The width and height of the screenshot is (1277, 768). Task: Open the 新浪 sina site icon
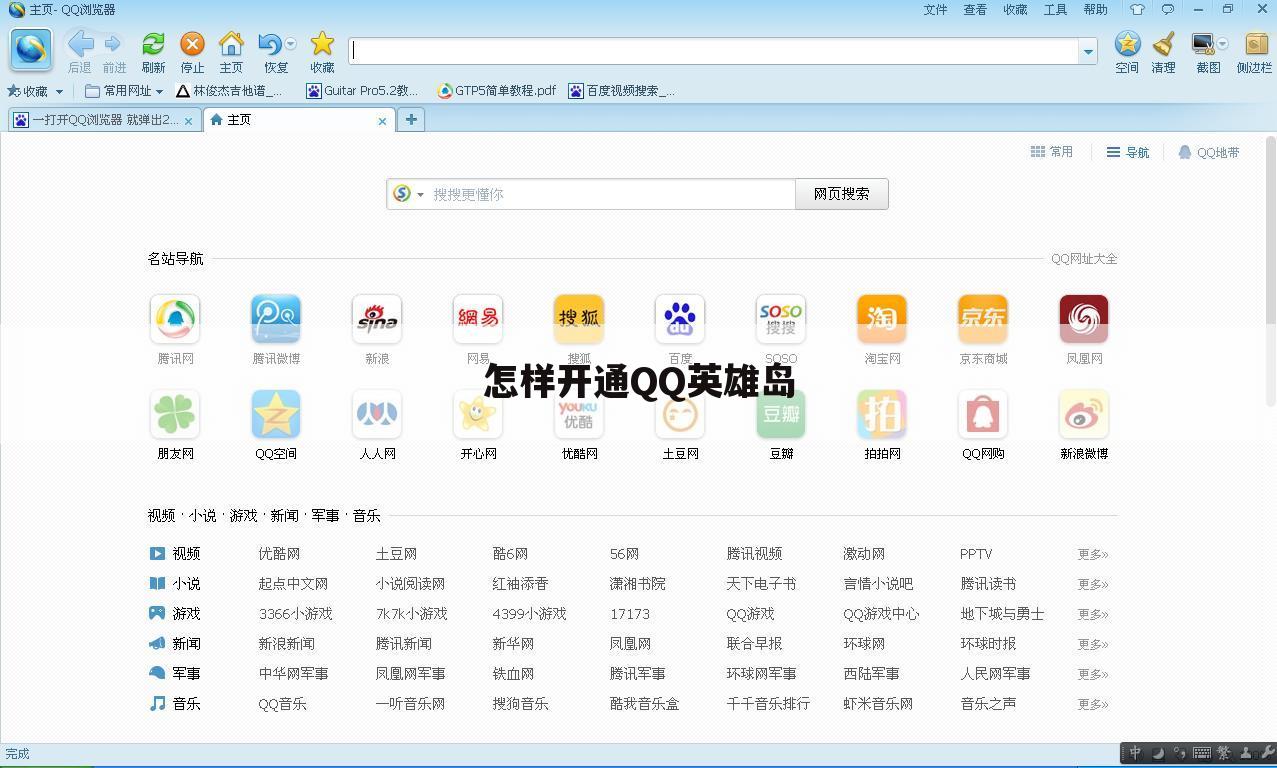[377, 319]
